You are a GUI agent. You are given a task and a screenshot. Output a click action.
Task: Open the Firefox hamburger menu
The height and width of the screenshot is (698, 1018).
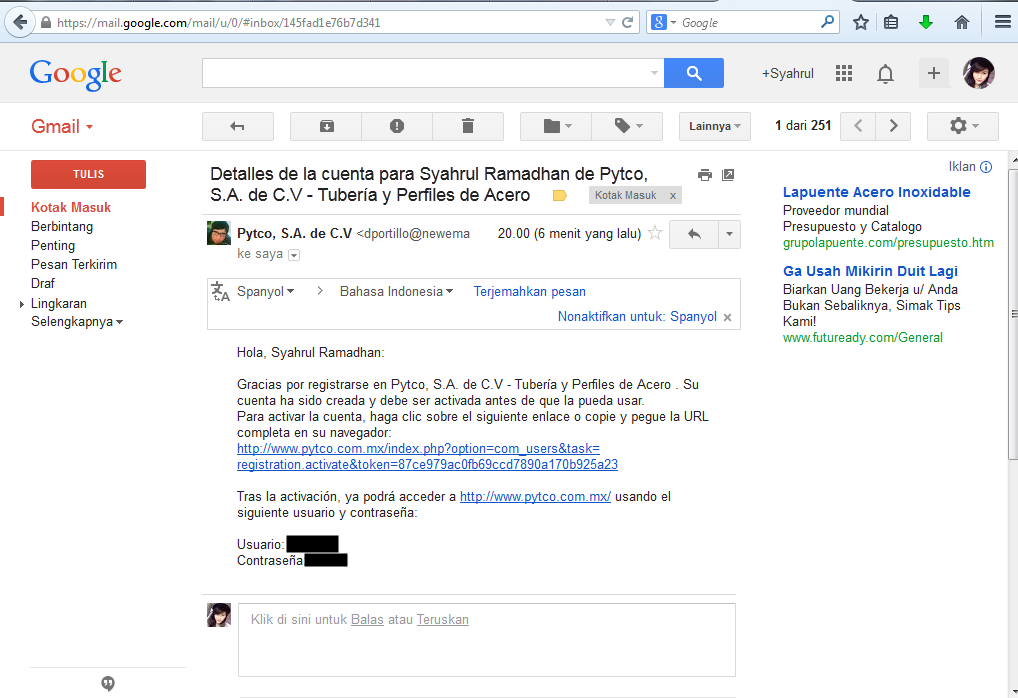[1002, 23]
